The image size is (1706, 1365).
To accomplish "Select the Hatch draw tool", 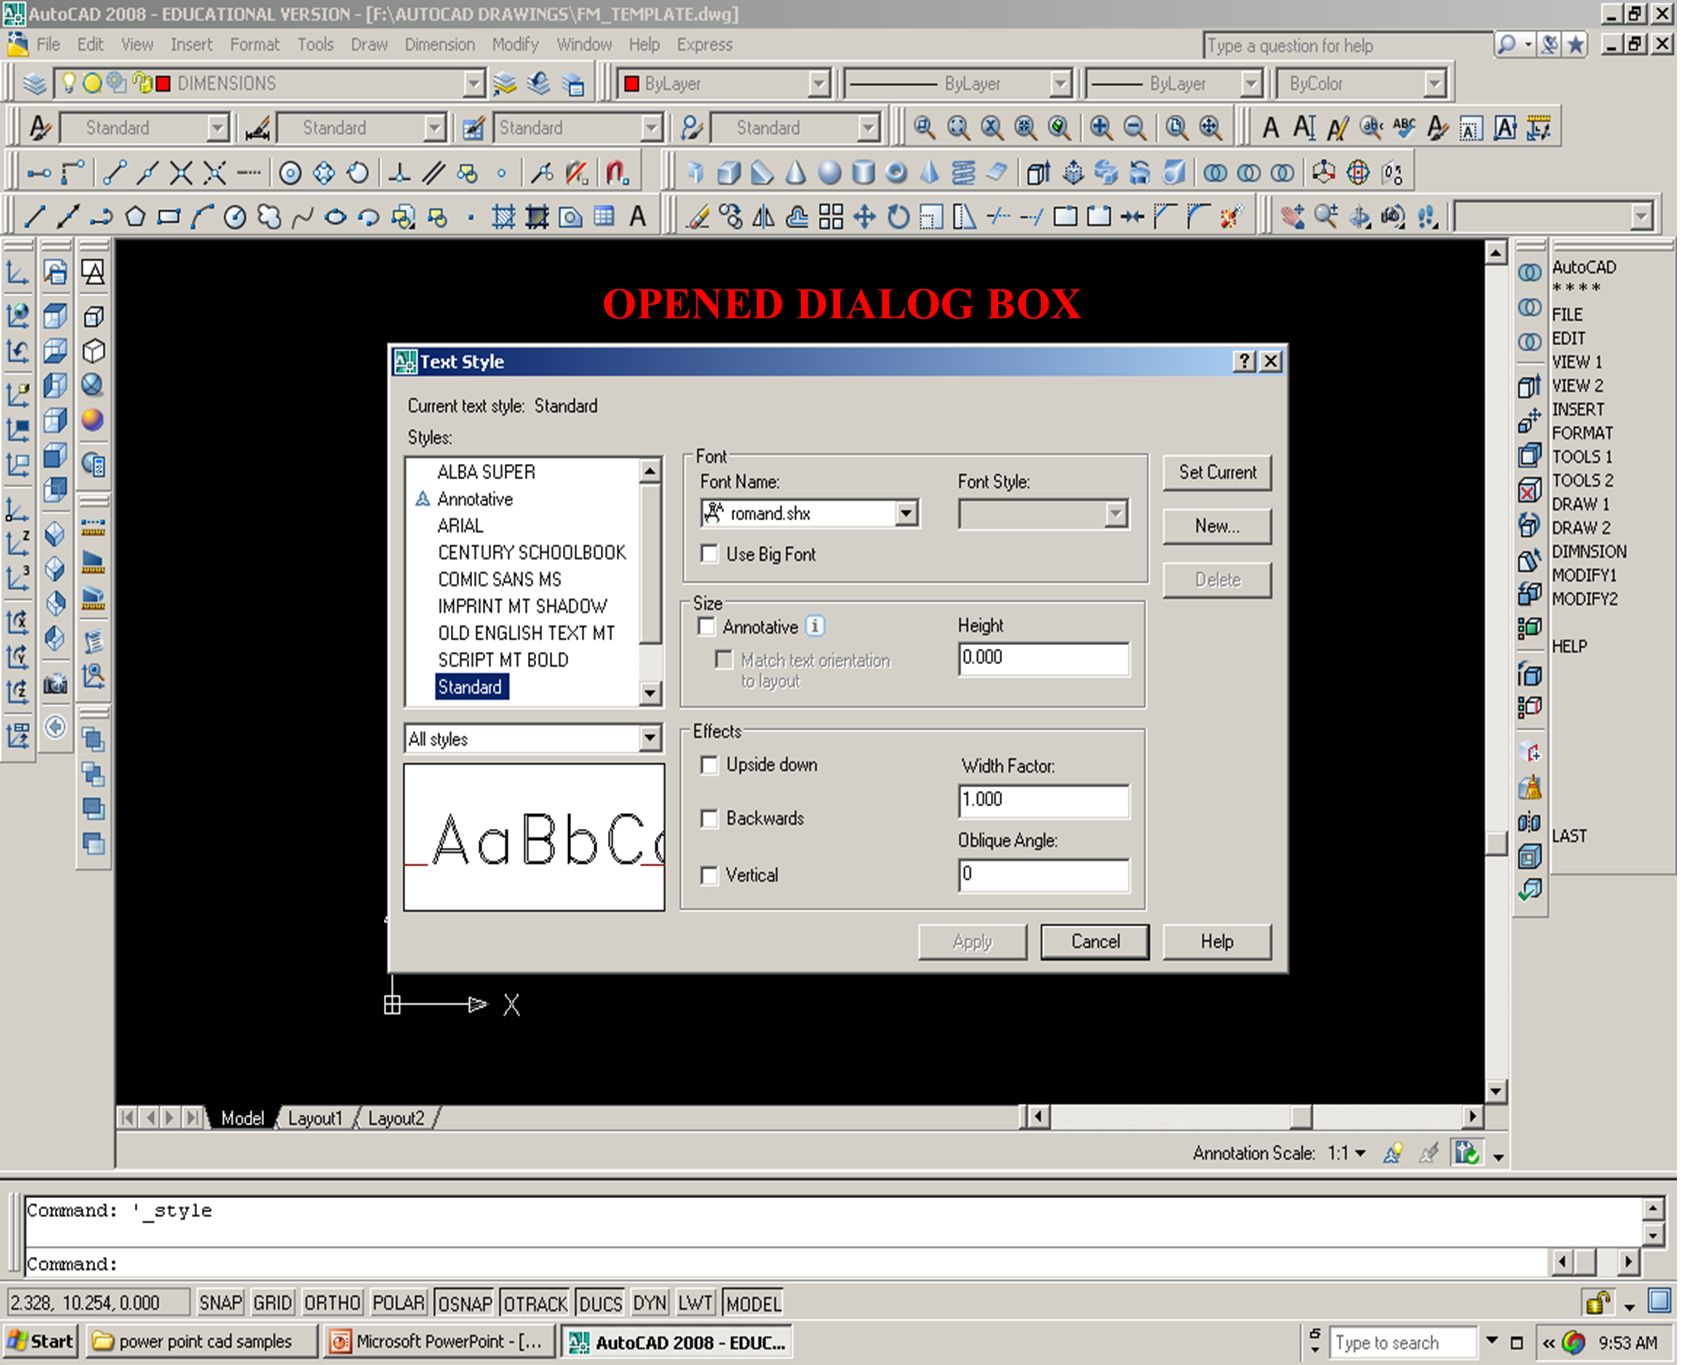I will tap(503, 216).
